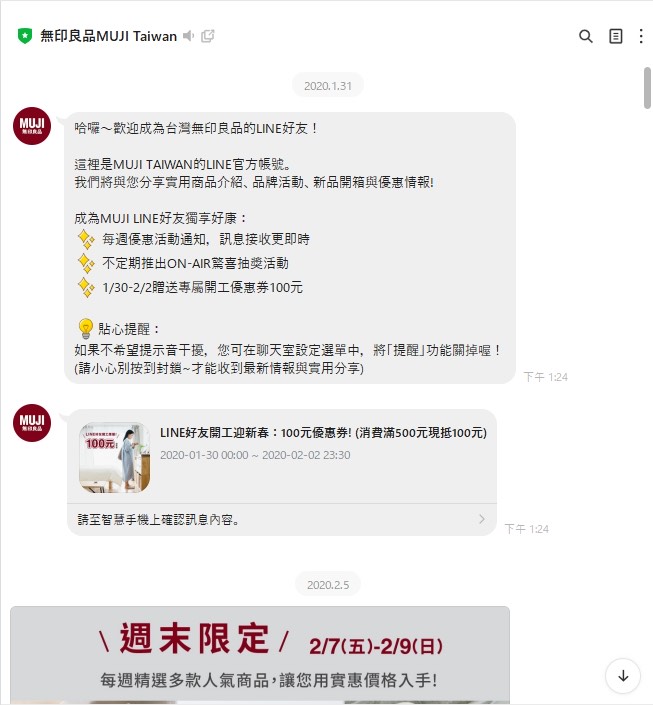Viewport: 653px width, 705px height.
Task: Click 請至智慧手機上確認訊息內容 text
Action: pos(158,520)
